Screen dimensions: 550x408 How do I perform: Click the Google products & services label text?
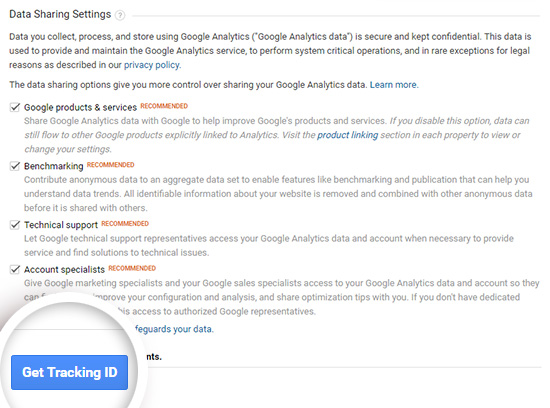click(x=80, y=107)
